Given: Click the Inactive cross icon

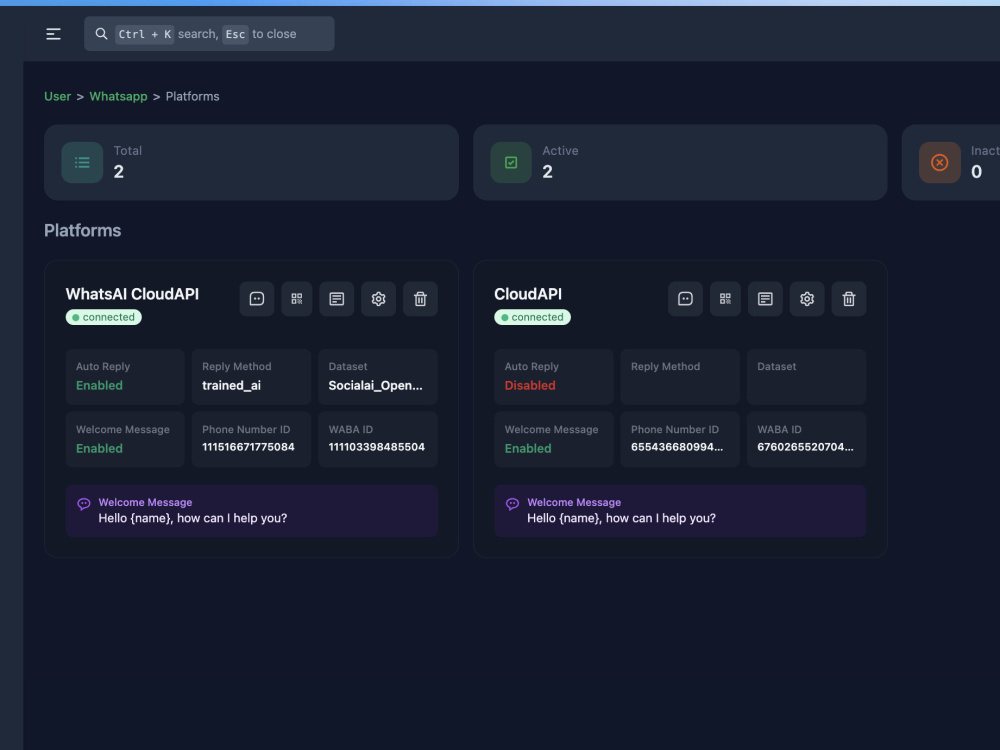Looking at the screenshot, I should click(939, 163).
